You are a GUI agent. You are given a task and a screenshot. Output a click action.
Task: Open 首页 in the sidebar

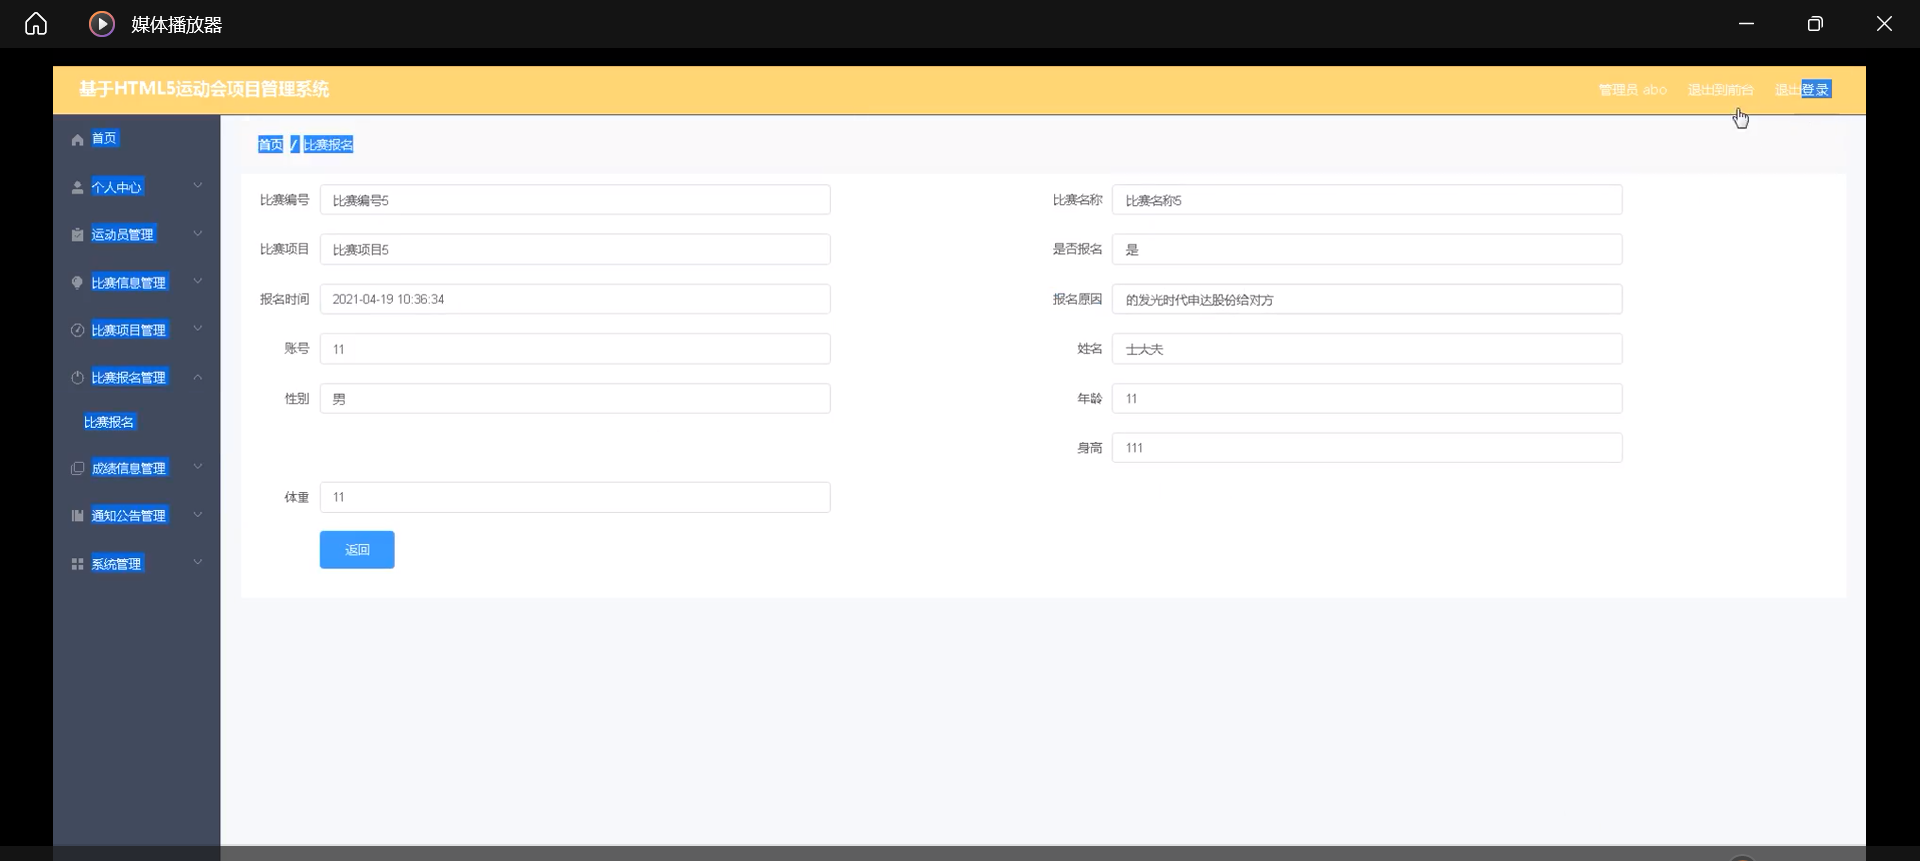click(x=104, y=138)
